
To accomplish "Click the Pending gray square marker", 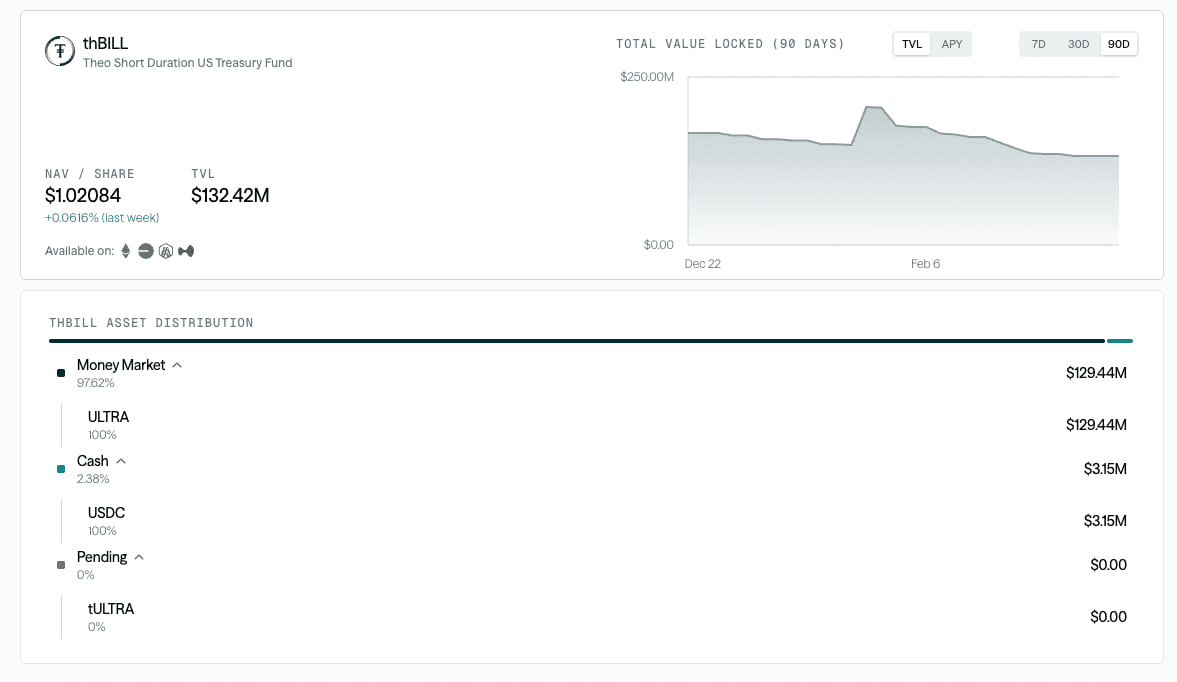I will pos(61,565).
